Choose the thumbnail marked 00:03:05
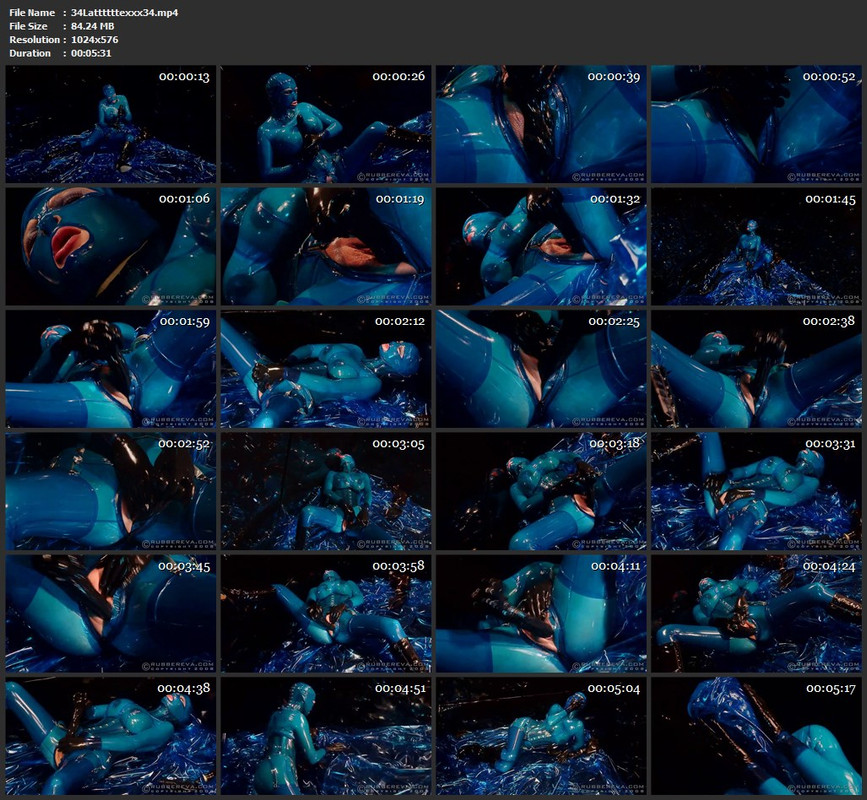 [326, 491]
